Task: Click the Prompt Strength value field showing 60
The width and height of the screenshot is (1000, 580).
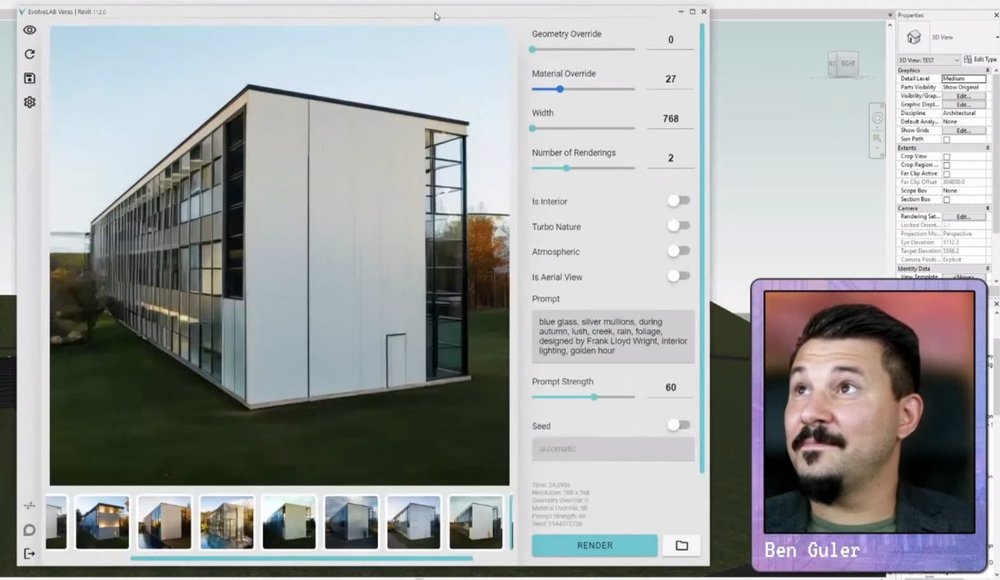Action: pos(670,388)
